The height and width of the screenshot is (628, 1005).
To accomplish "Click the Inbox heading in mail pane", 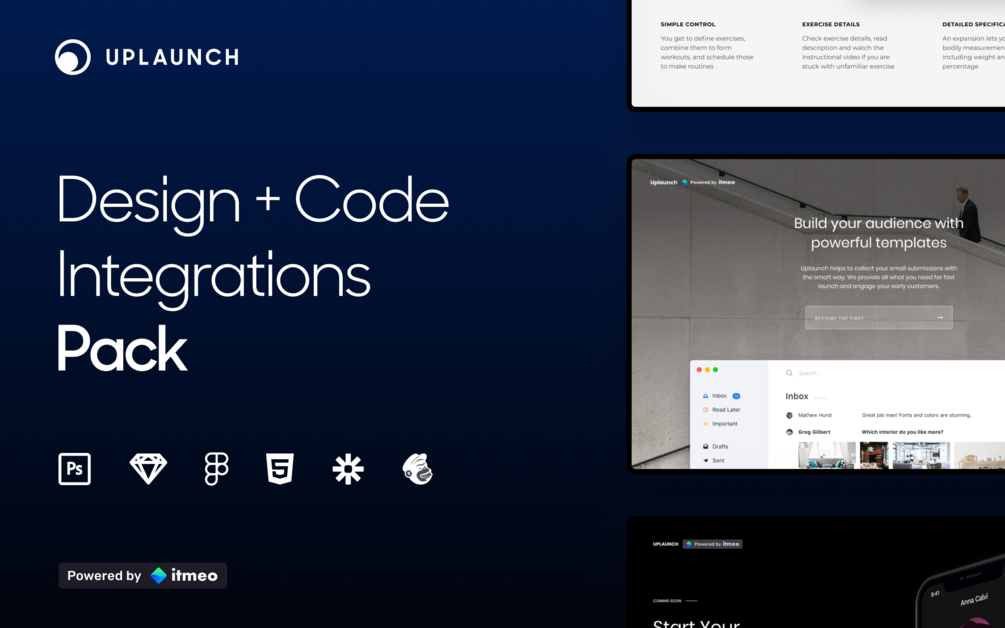I will [x=797, y=397].
